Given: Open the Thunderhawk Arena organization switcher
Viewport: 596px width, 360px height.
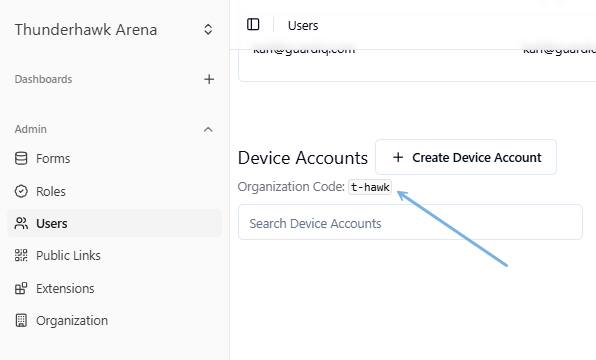Looking at the screenshot, I should tap(114, 30).
